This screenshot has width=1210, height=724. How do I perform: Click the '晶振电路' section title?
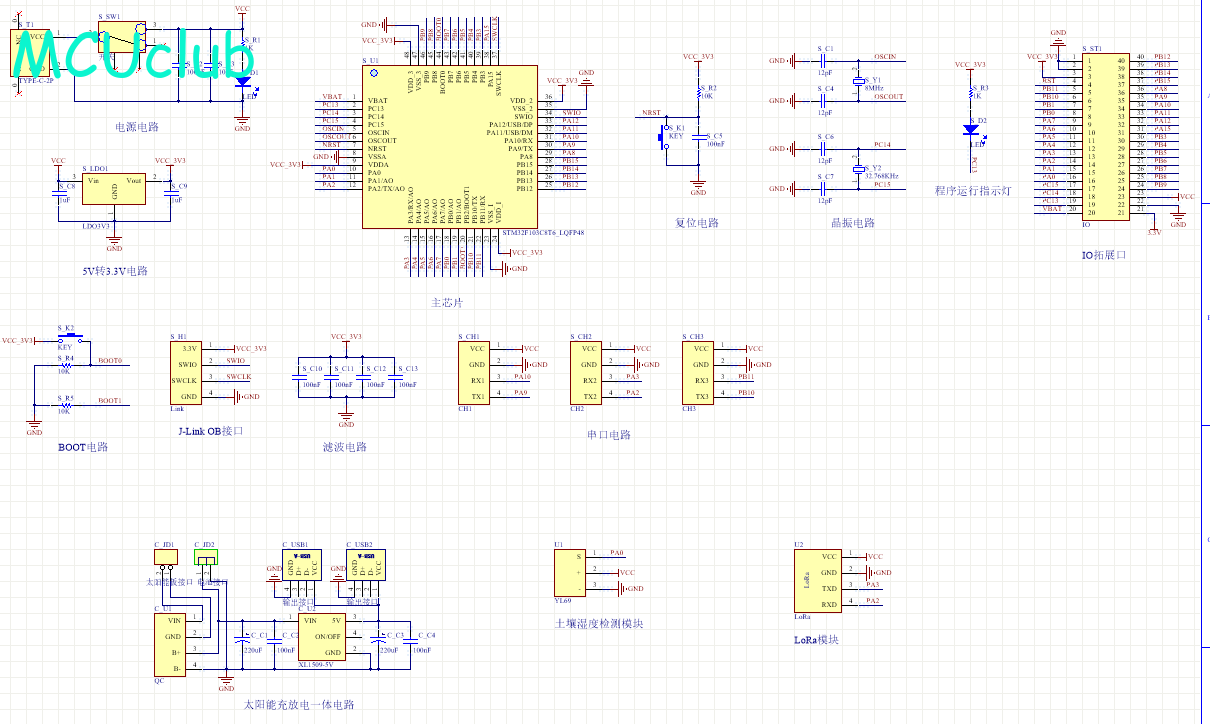853,223
